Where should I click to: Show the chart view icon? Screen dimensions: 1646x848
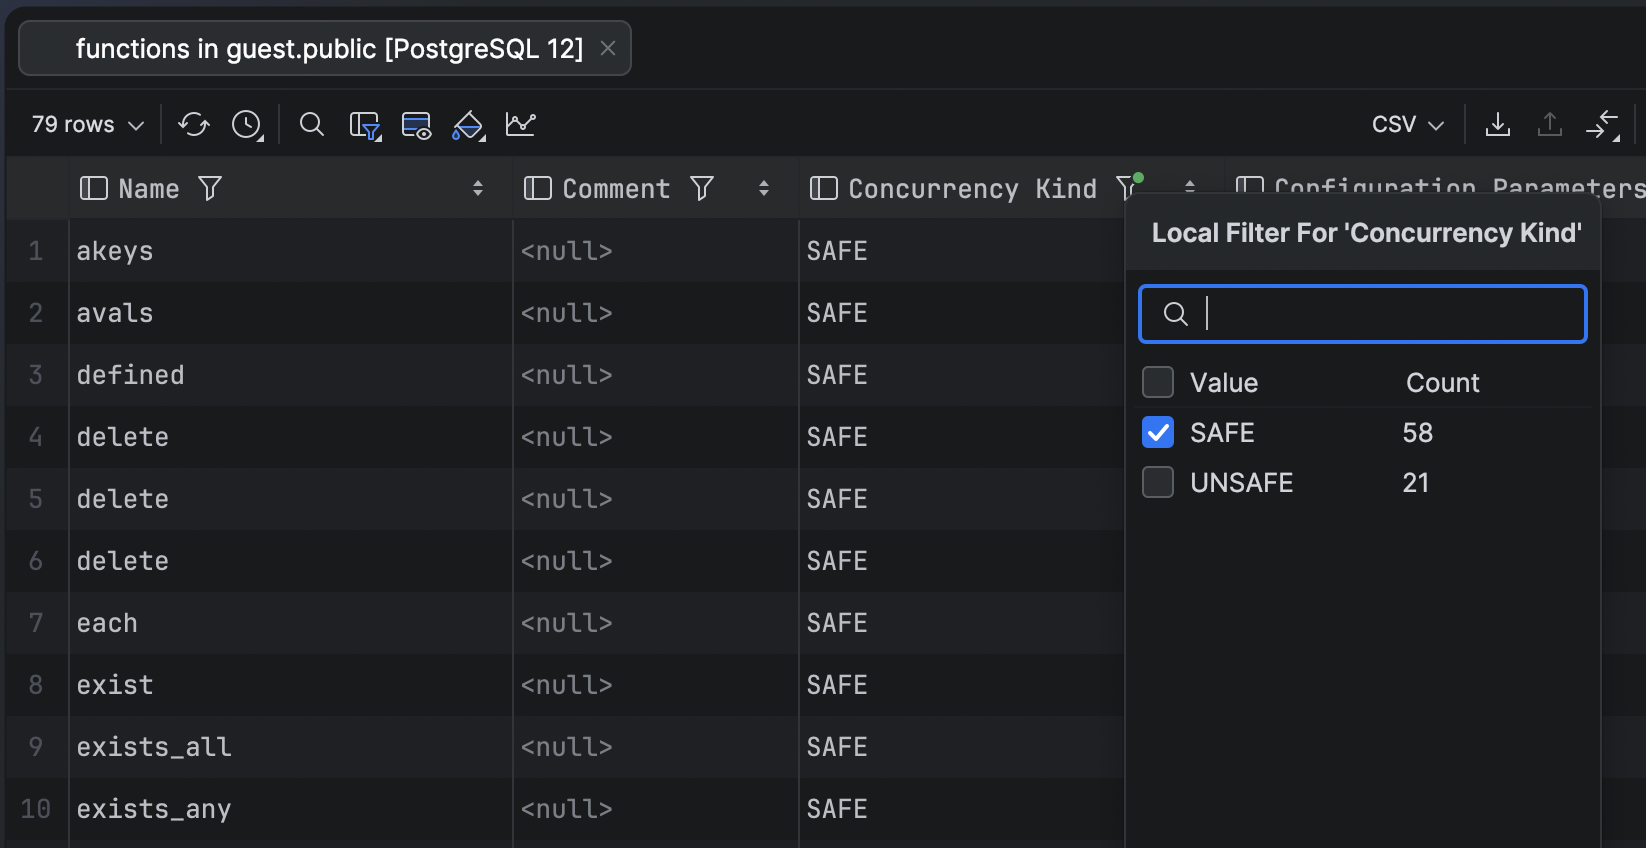coord(521,124)
